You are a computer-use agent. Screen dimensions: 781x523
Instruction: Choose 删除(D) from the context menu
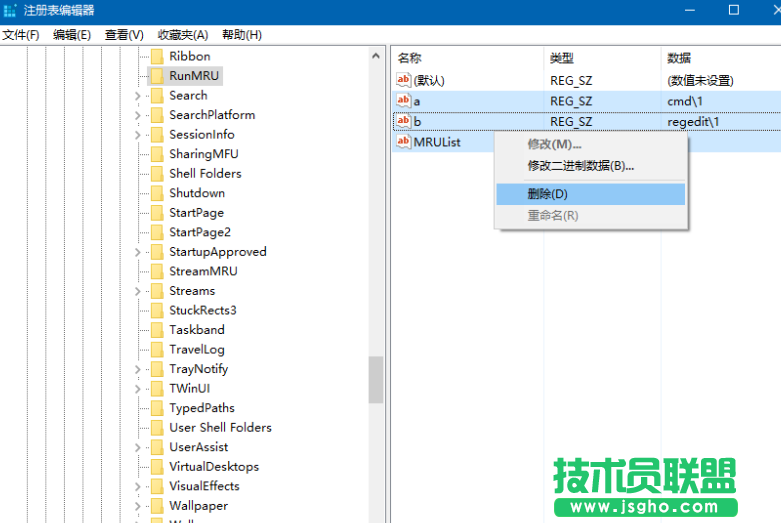(x=548, y=194)
